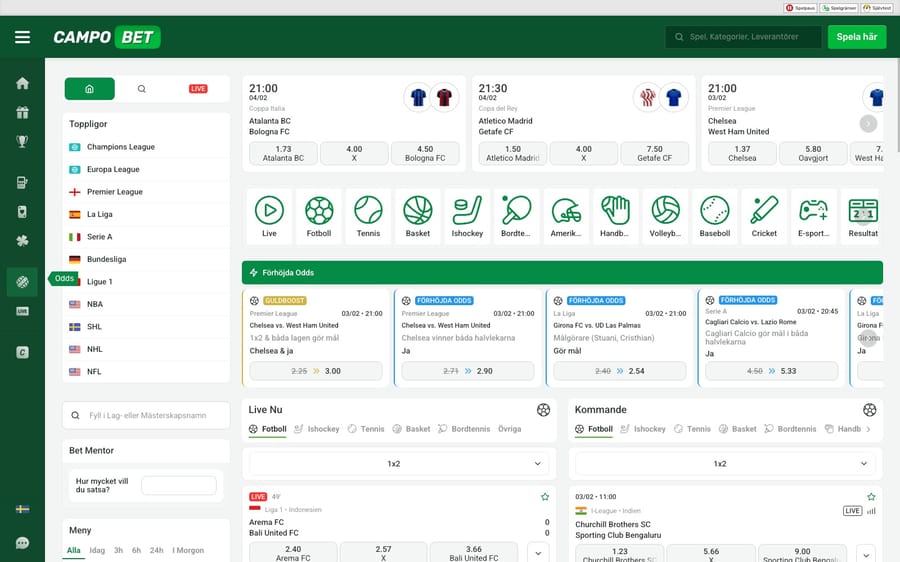
Task: Click the search magnifier tab in sportsbook panel
Action: [142, 89]
